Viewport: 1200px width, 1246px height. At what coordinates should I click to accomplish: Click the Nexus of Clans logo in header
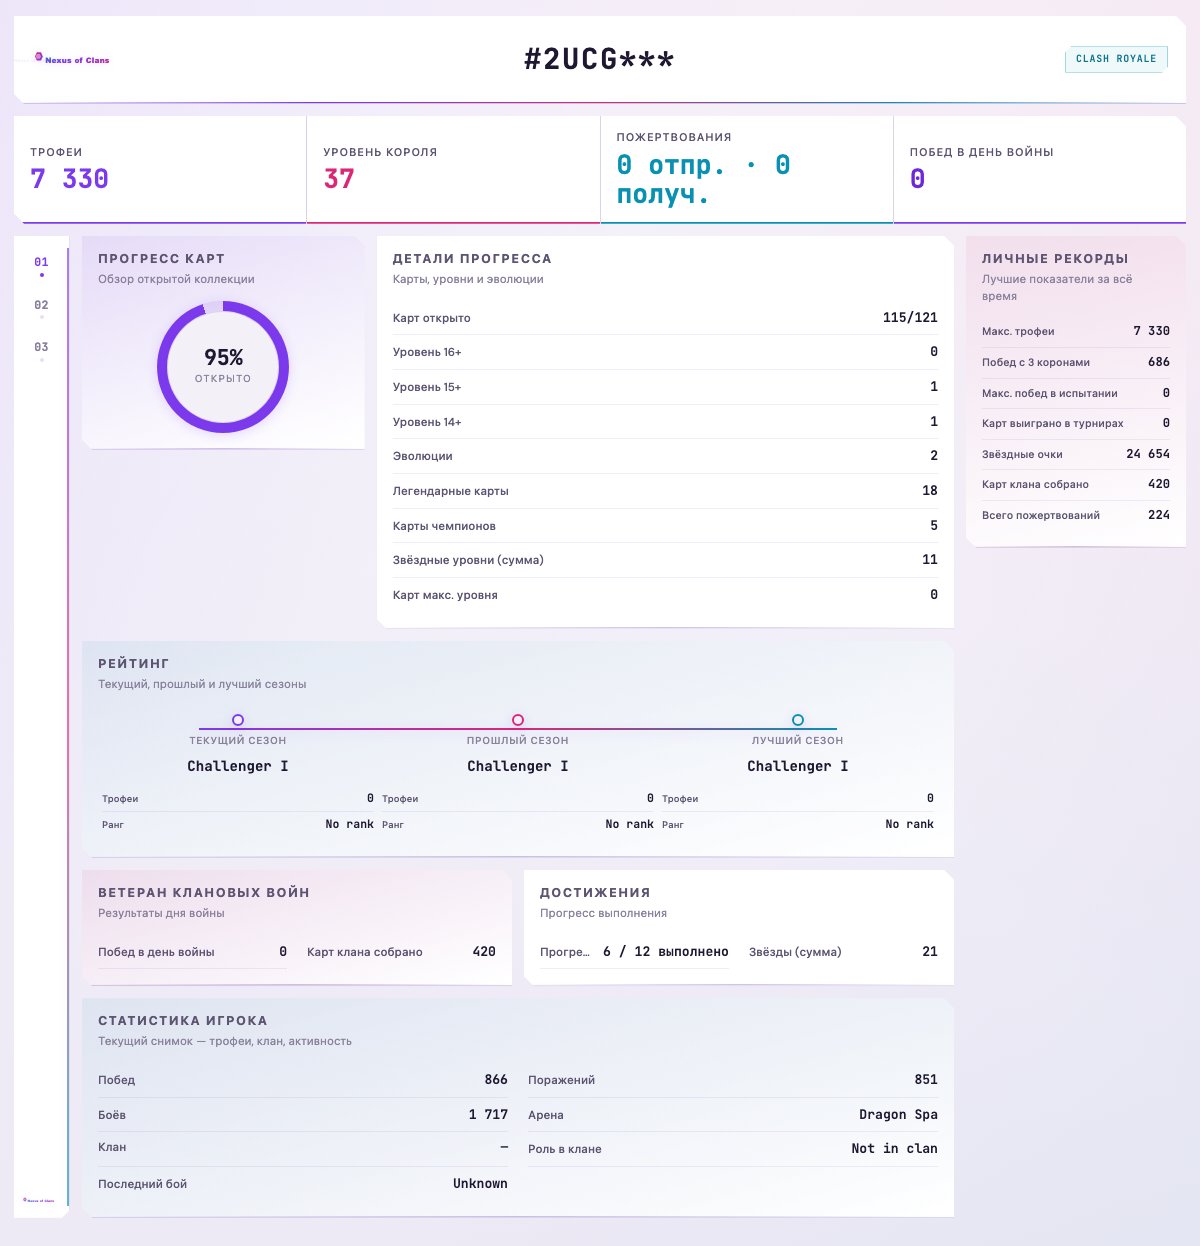pos(72,59)
